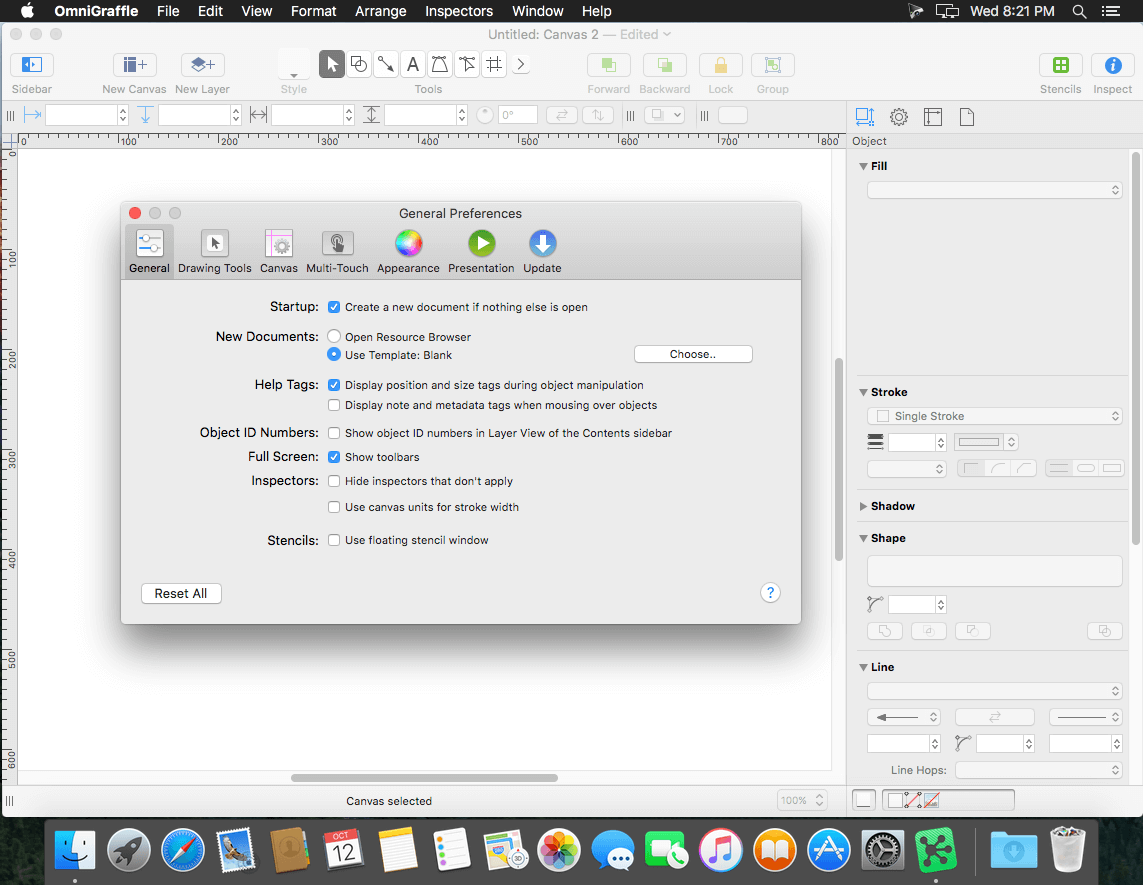Enable Use canvas units for stroke width
Viewport: 1143px width, 885px height.
334,507
